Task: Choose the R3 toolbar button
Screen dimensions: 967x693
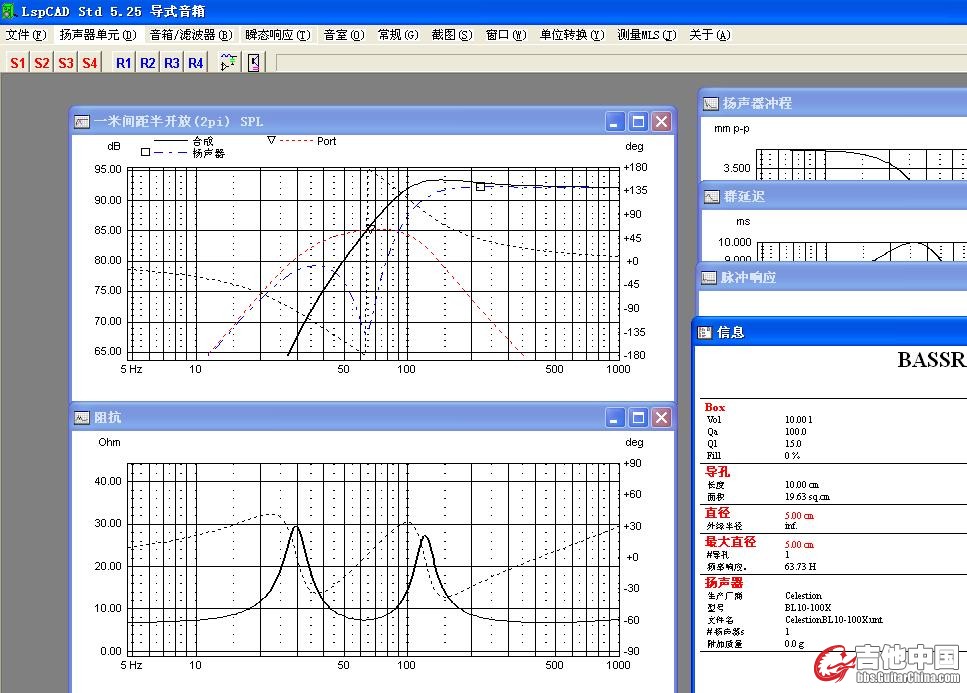Action: [x=171, y=62]
